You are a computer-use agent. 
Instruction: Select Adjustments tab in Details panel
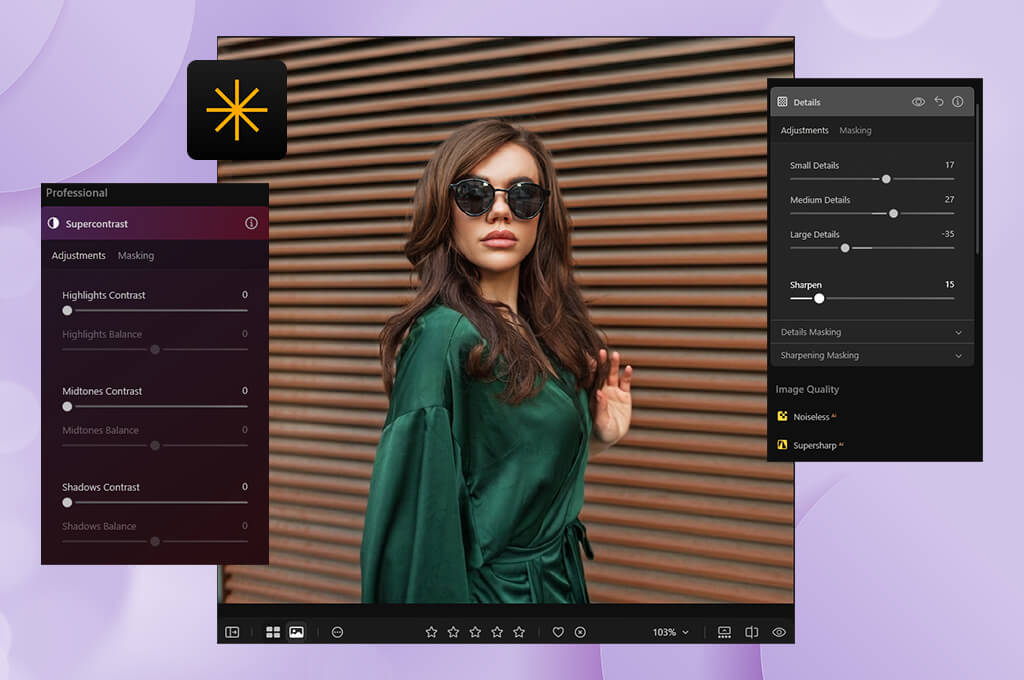click(805, 131)
